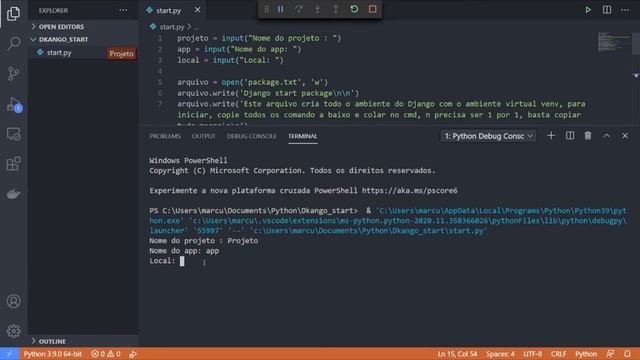Screen dimensions: 640x360
Task: Click Ln 15, Col 54 status item
Action: pyautogui.click(x=457, y=354)
